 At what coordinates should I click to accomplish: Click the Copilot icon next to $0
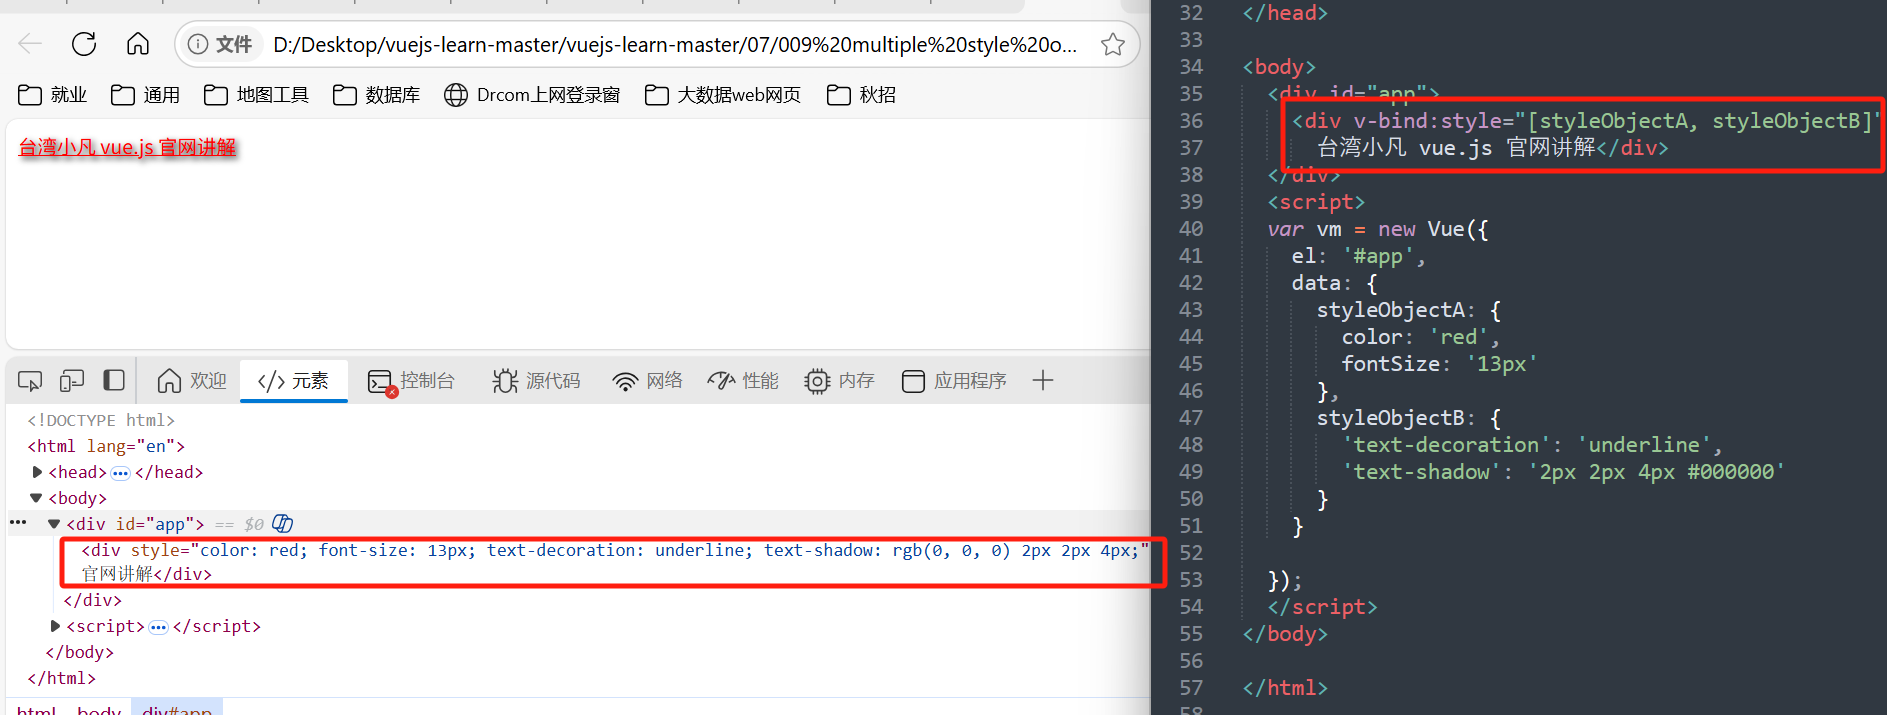(283, 523)
